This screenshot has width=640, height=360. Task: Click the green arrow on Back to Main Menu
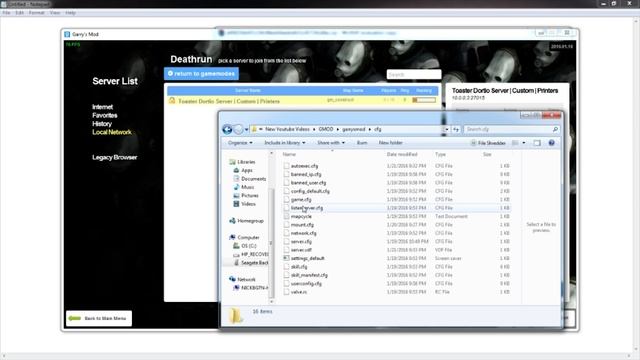75,318
